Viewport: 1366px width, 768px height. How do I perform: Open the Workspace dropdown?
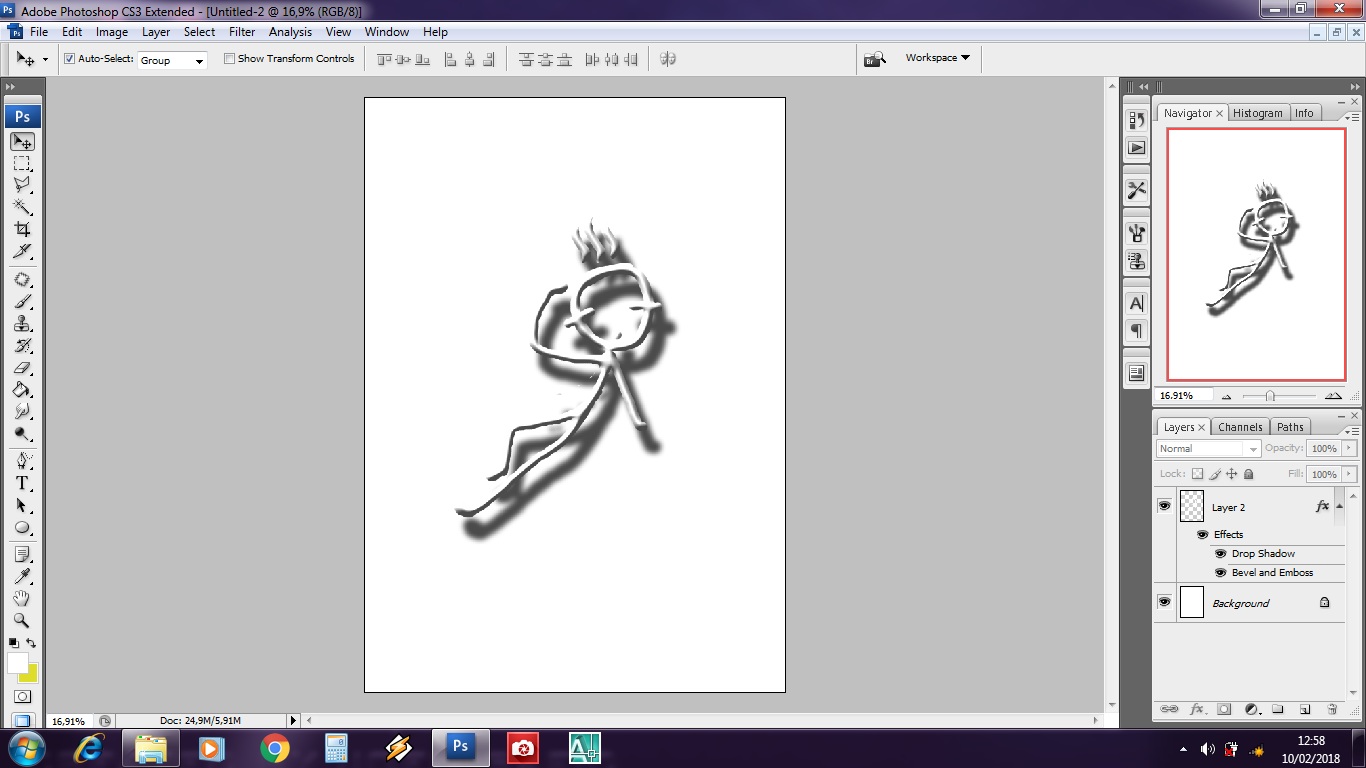tap(937, 58)
